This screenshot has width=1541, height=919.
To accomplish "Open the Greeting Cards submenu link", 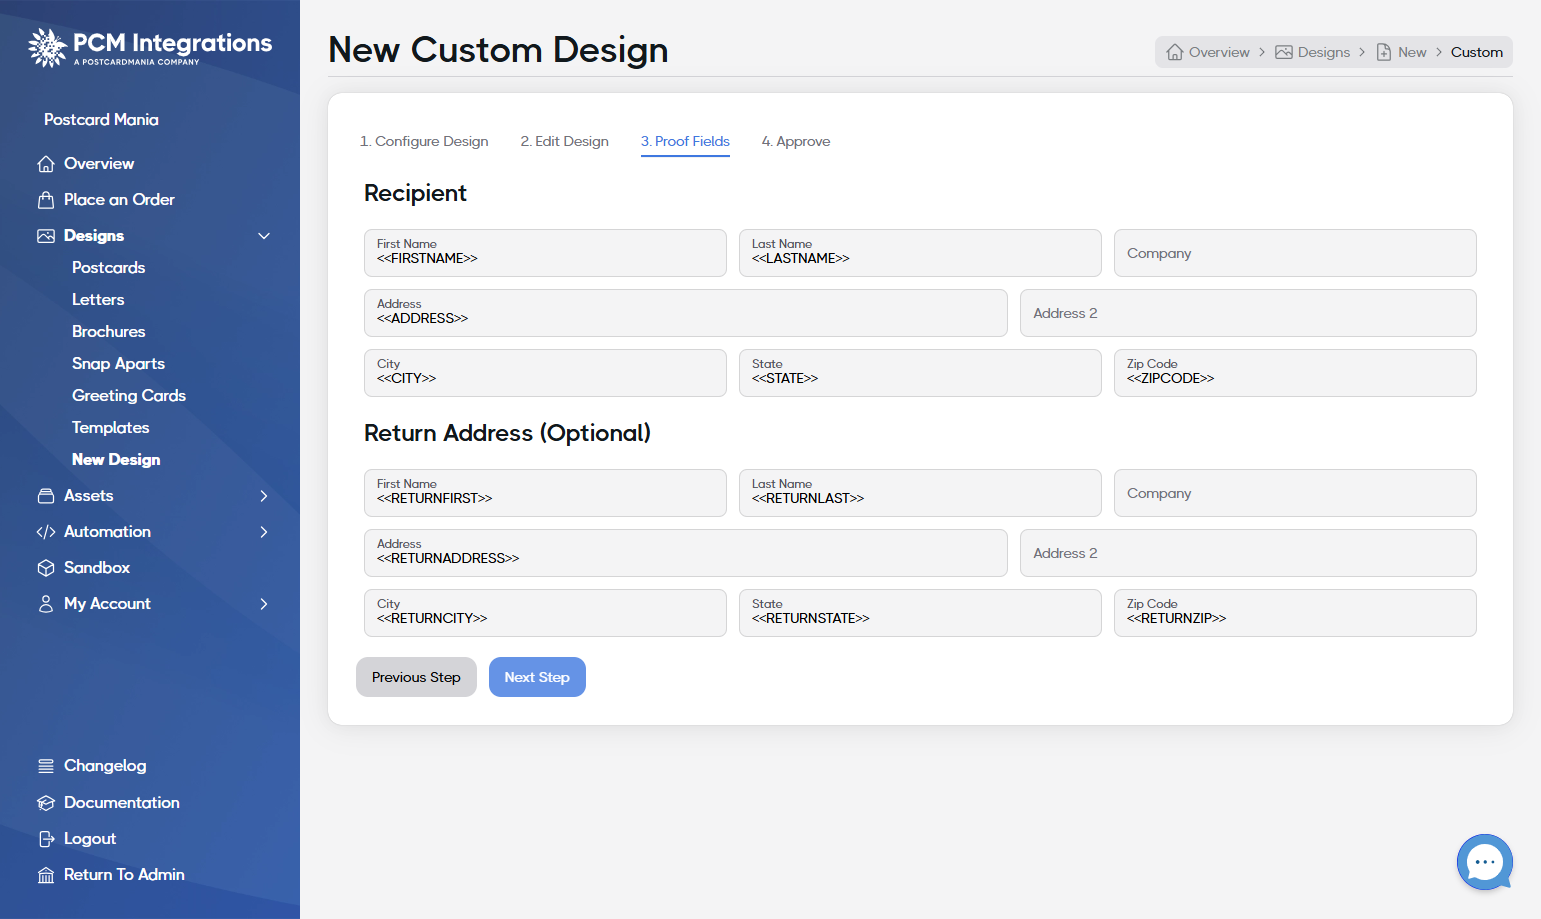I will 129,396.
